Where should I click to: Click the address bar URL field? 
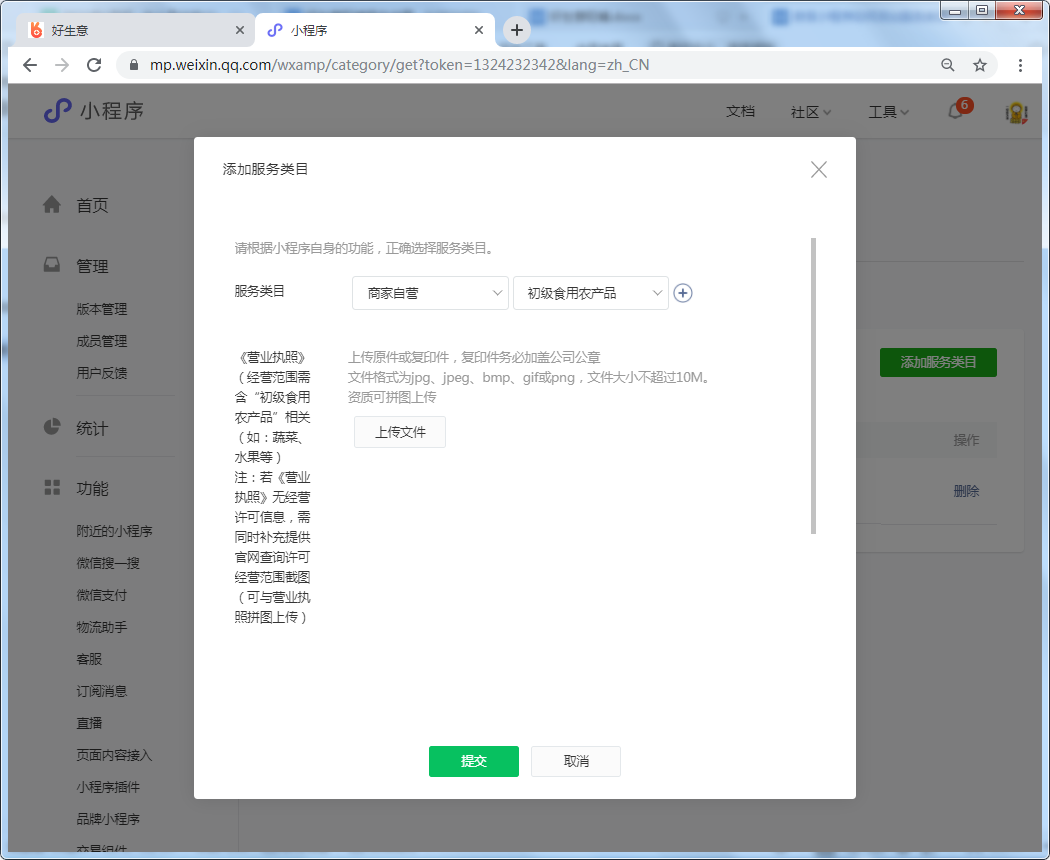pos(399,65)
